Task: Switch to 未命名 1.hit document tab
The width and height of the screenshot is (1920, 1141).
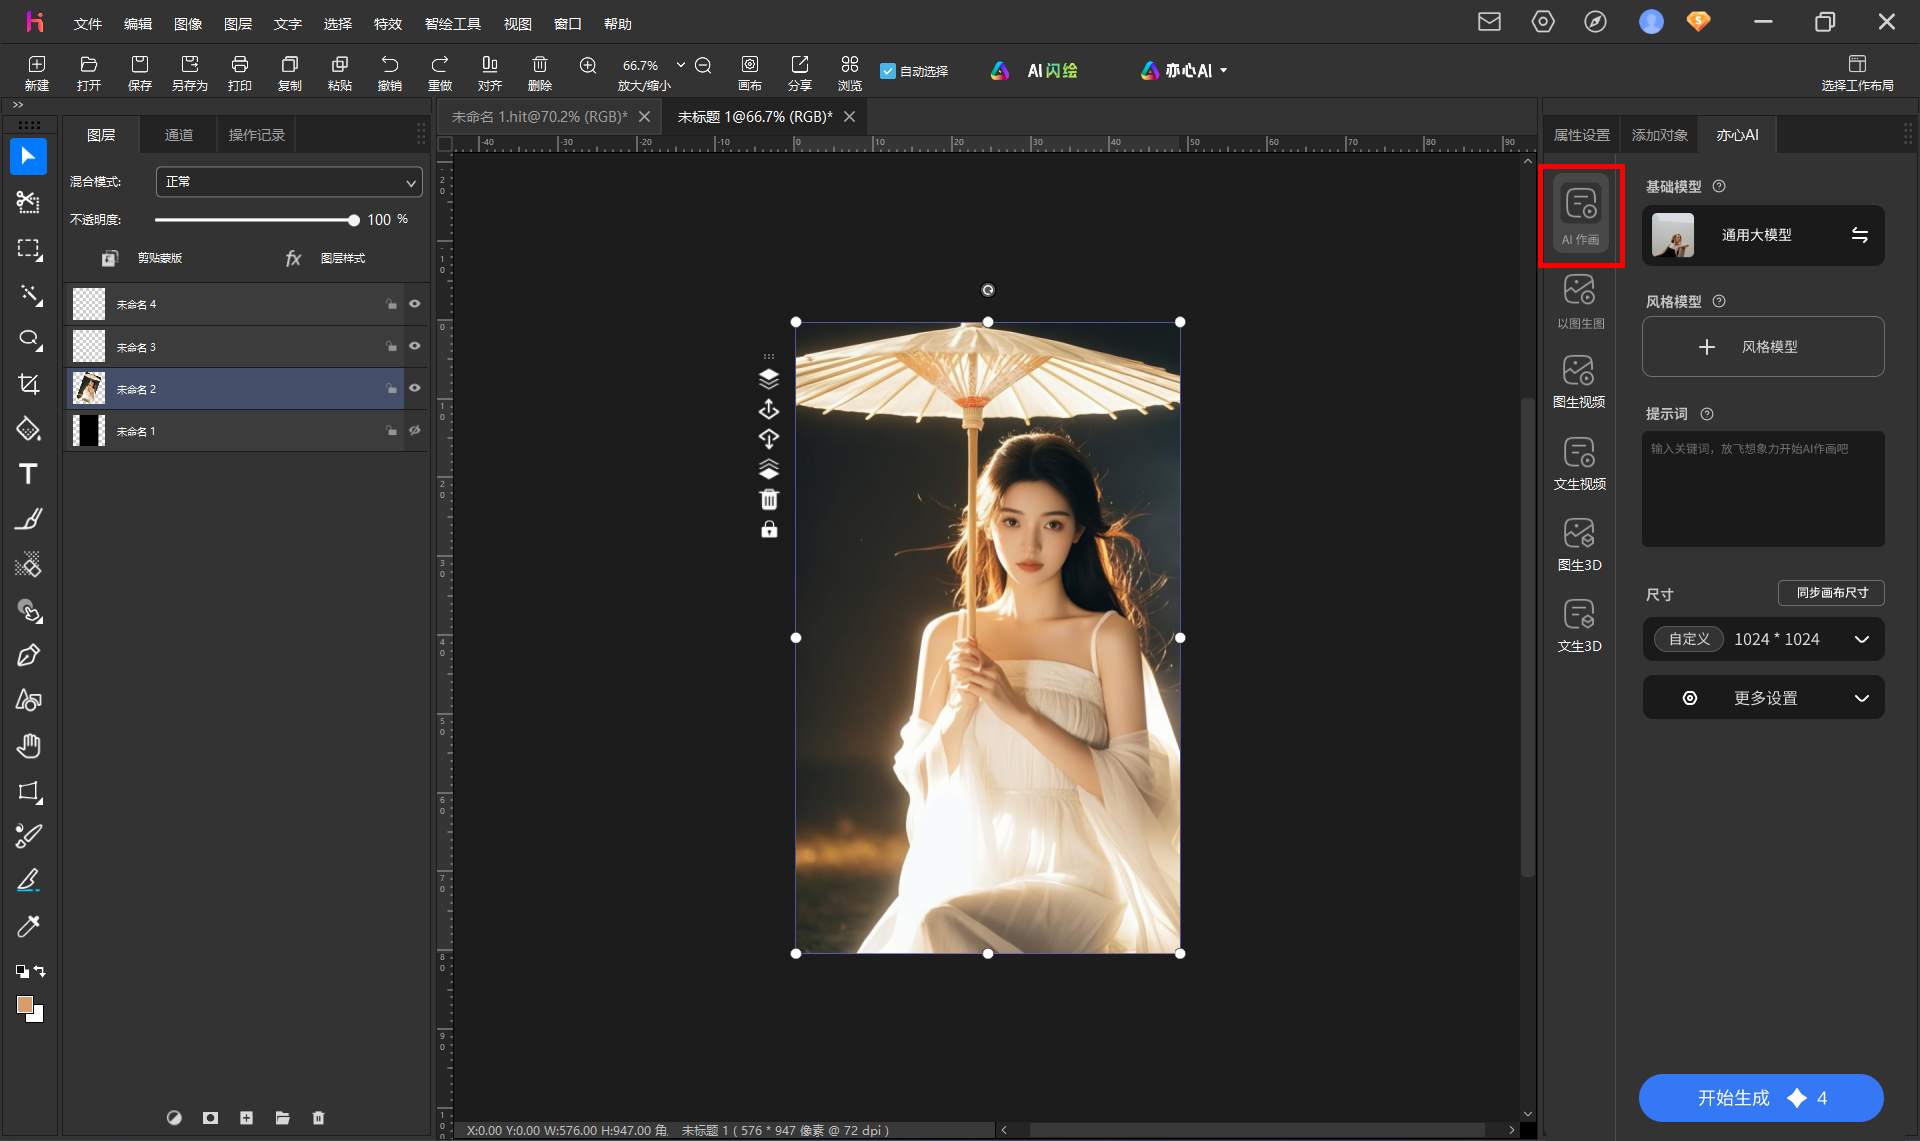Action: [x=540, y=117]
